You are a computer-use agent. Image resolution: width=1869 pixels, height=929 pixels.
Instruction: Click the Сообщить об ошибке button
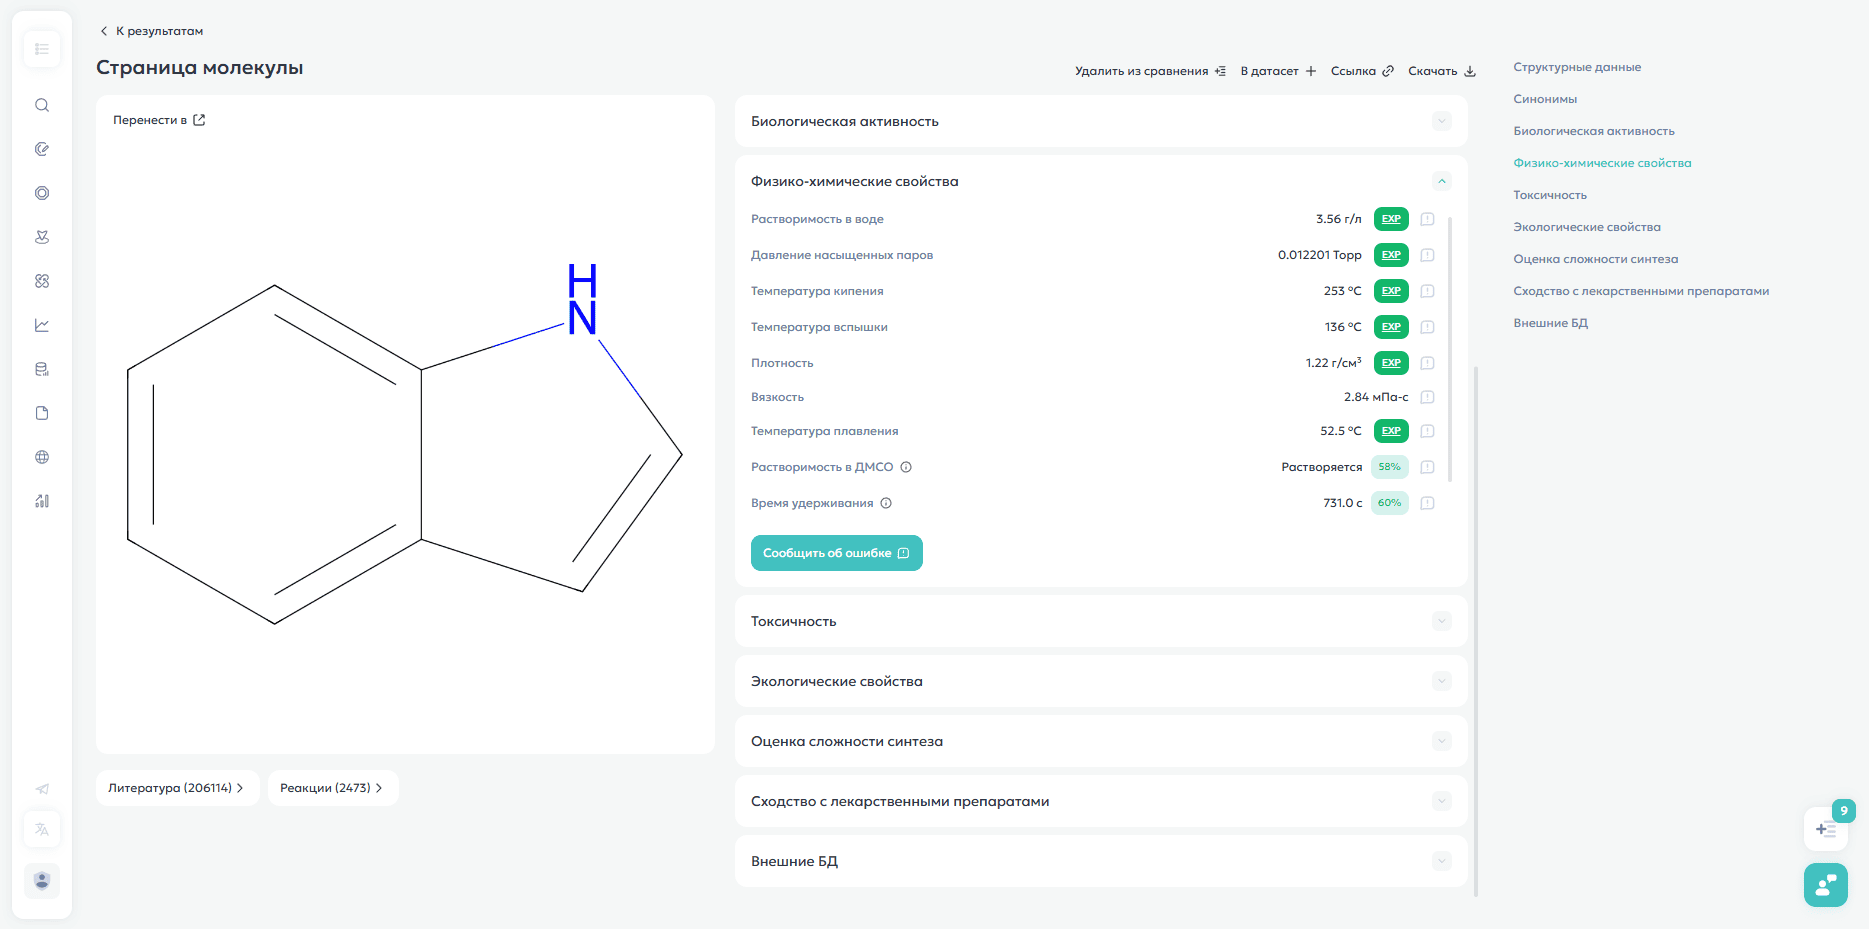click(x=836, y=553)
